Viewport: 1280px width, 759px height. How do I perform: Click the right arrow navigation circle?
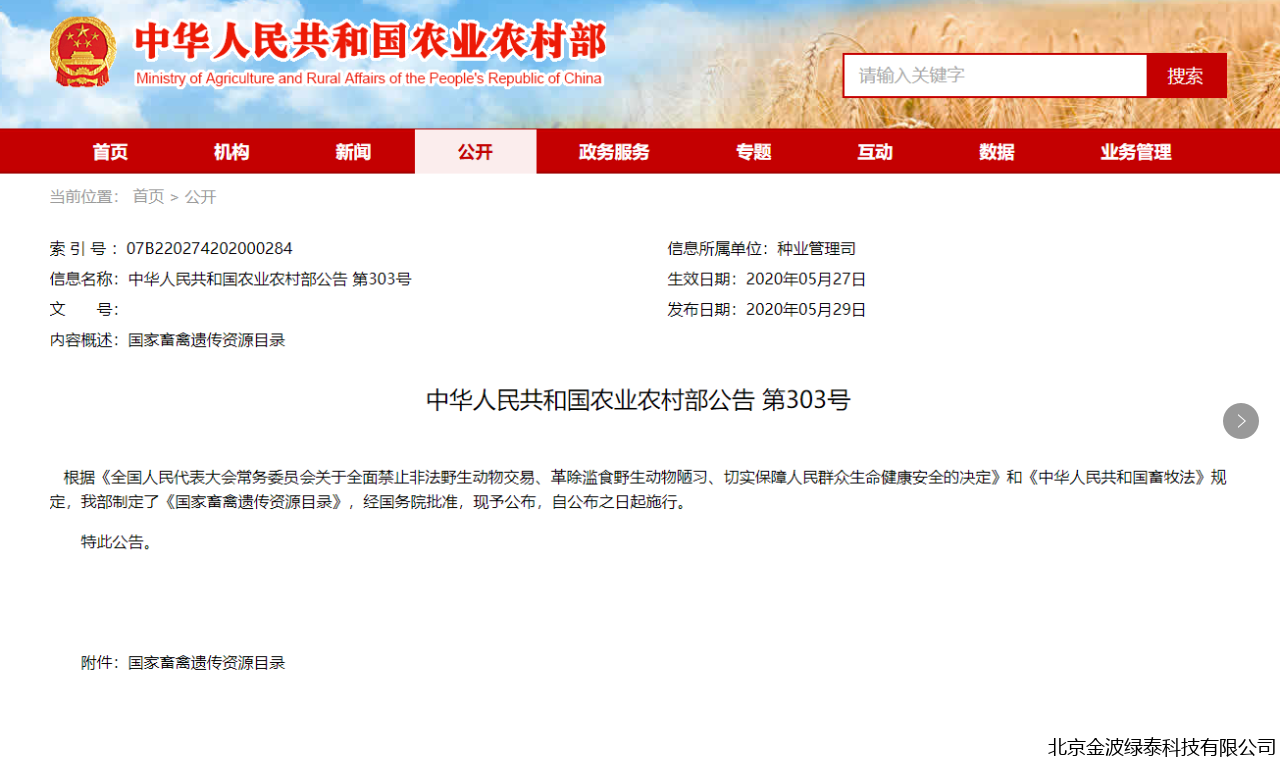pos(1241,421)
